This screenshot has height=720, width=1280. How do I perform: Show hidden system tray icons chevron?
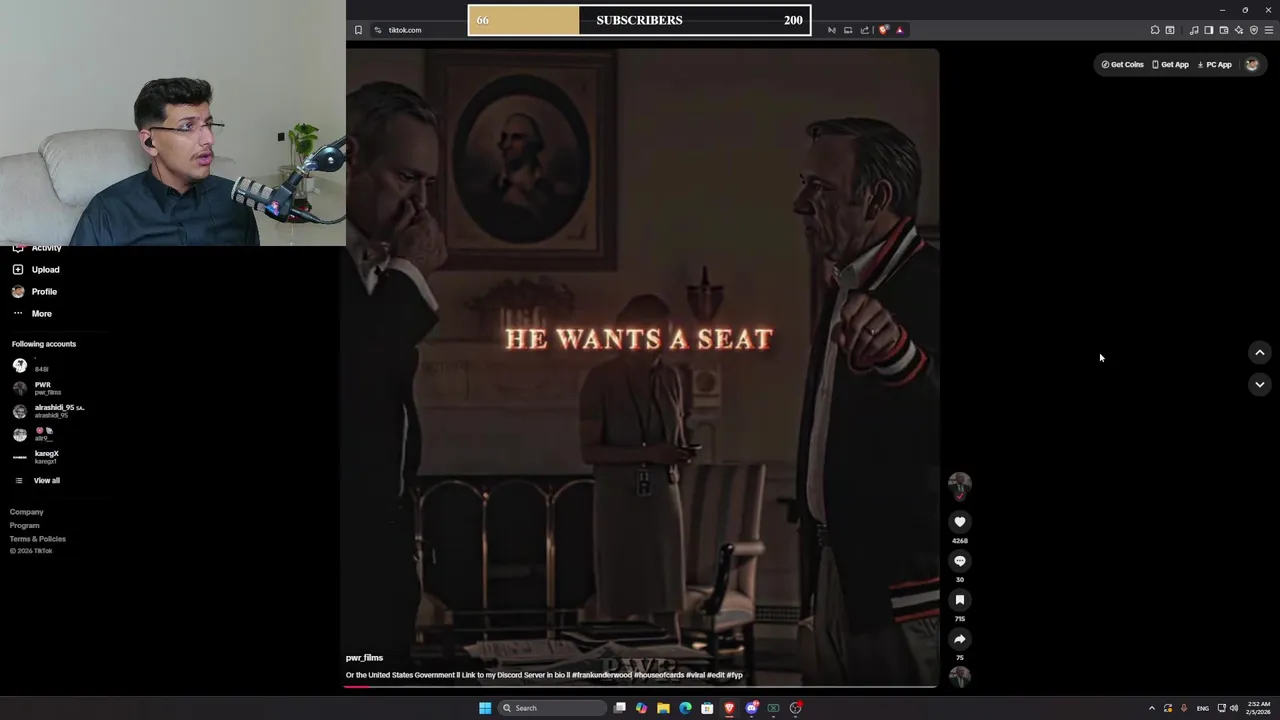pyautogui.click(x=1151, y=708)
